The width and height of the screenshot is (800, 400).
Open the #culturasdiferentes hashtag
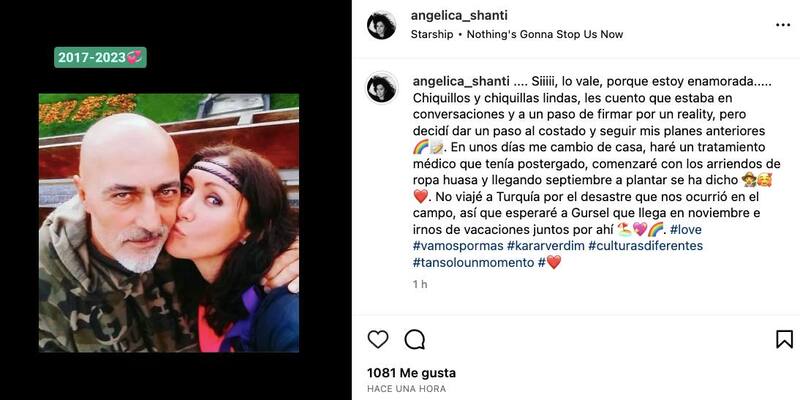pos(645,246)
